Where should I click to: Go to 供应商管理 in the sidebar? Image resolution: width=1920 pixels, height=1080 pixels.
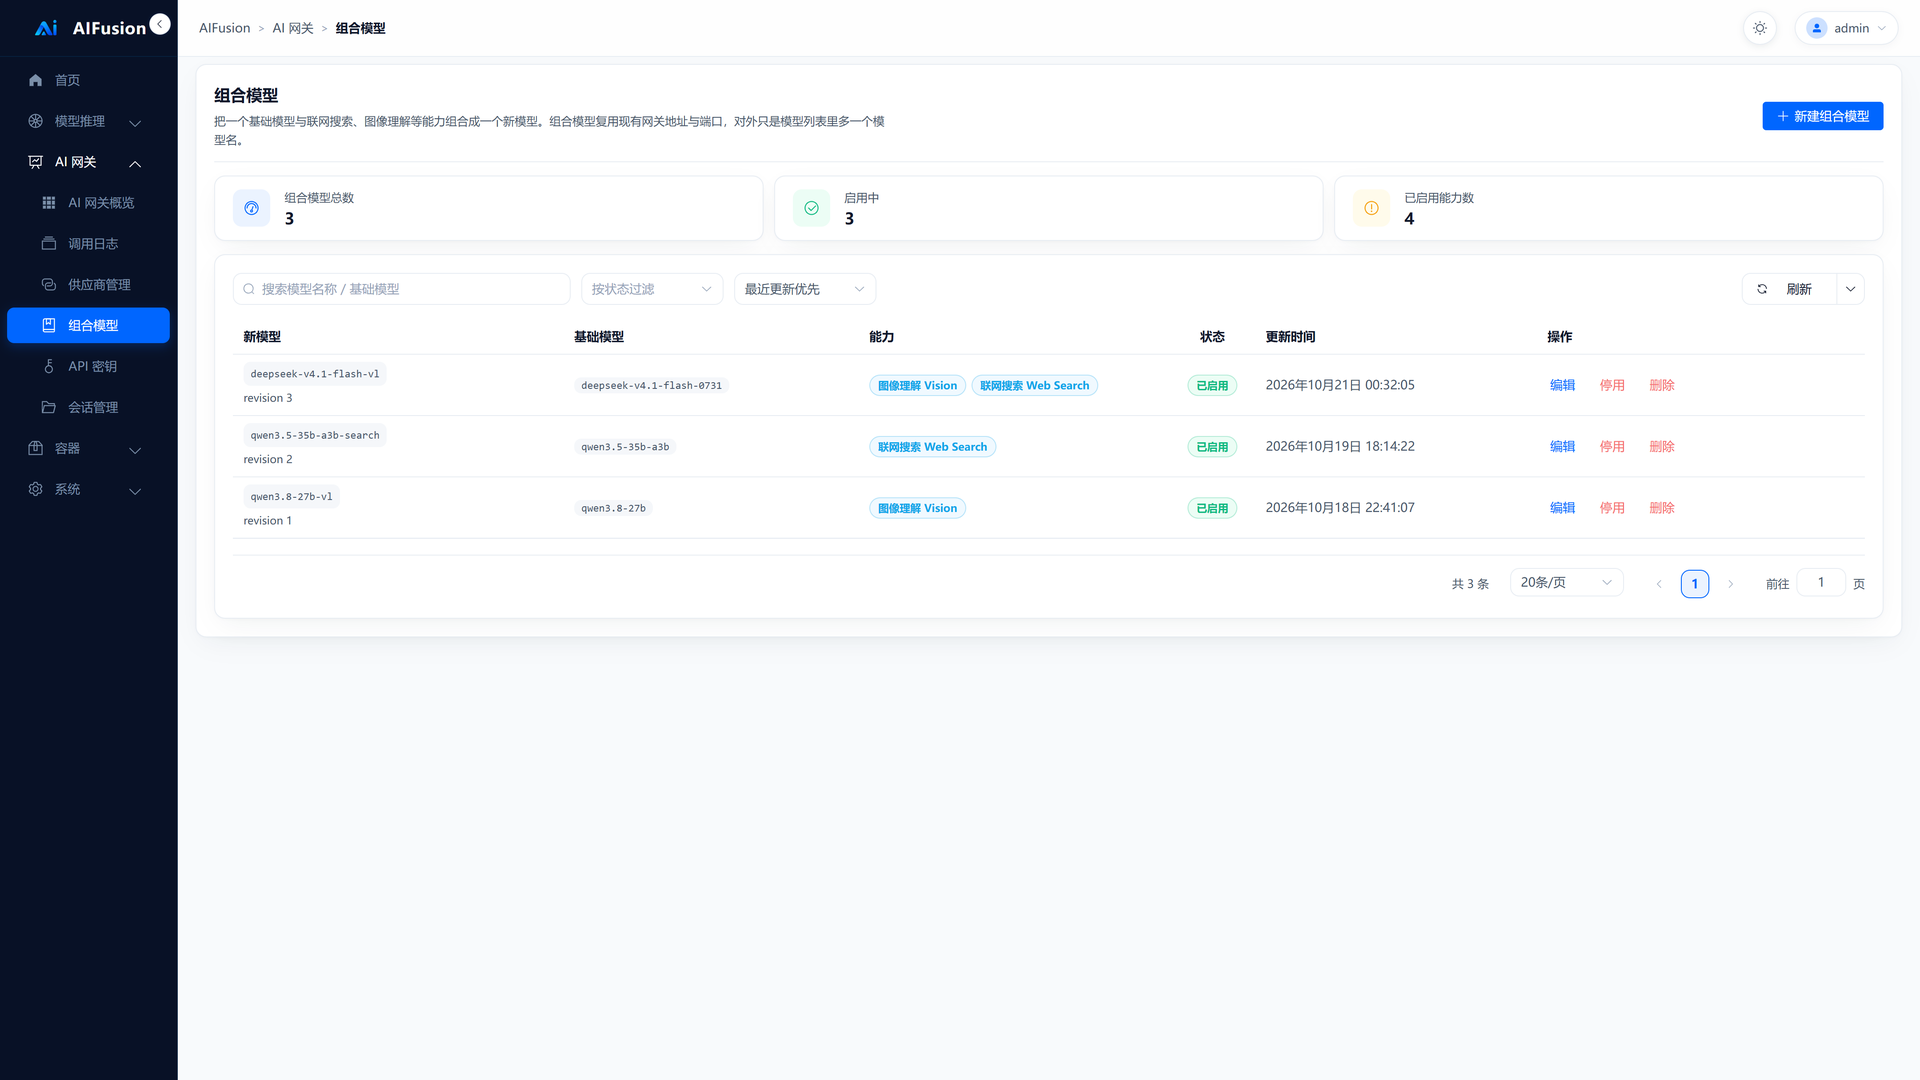88,285
